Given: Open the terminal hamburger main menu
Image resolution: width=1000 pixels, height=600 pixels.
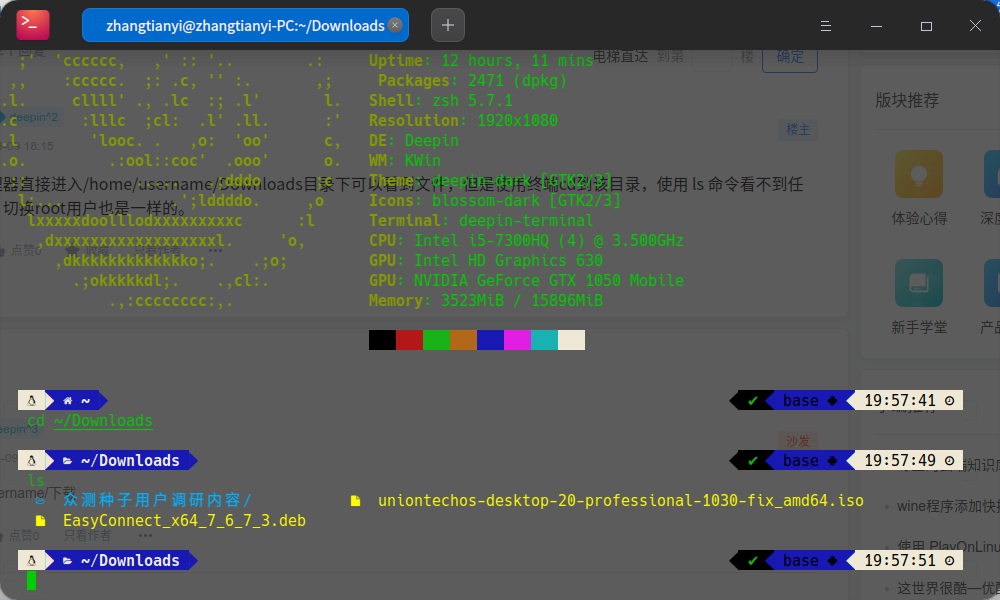Looking at the screenshot, I should pyautogui.click(x=825, y=26).
